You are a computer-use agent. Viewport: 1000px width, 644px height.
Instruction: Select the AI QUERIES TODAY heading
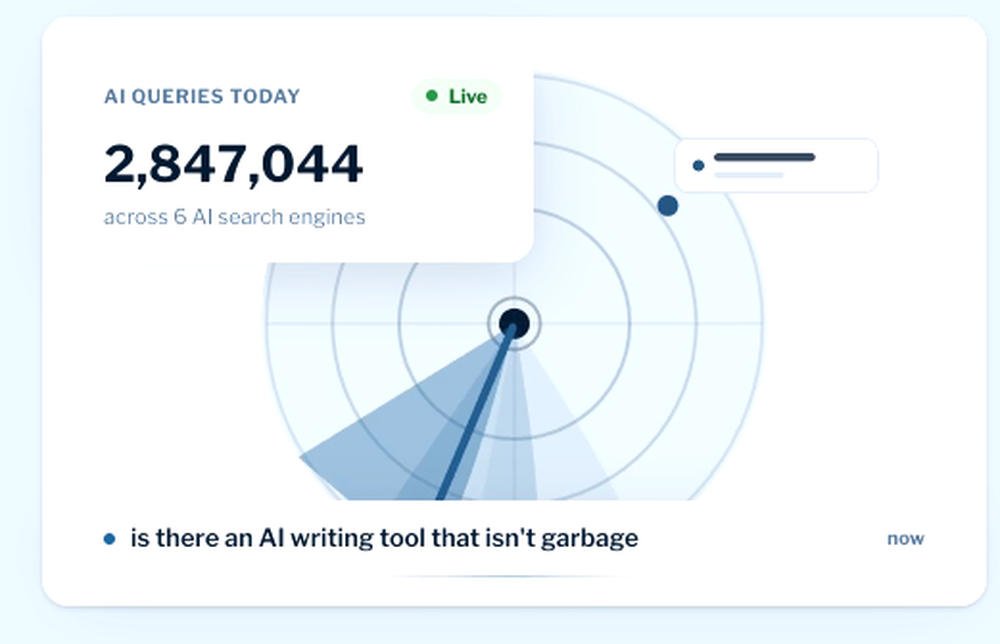click(202, 96)
